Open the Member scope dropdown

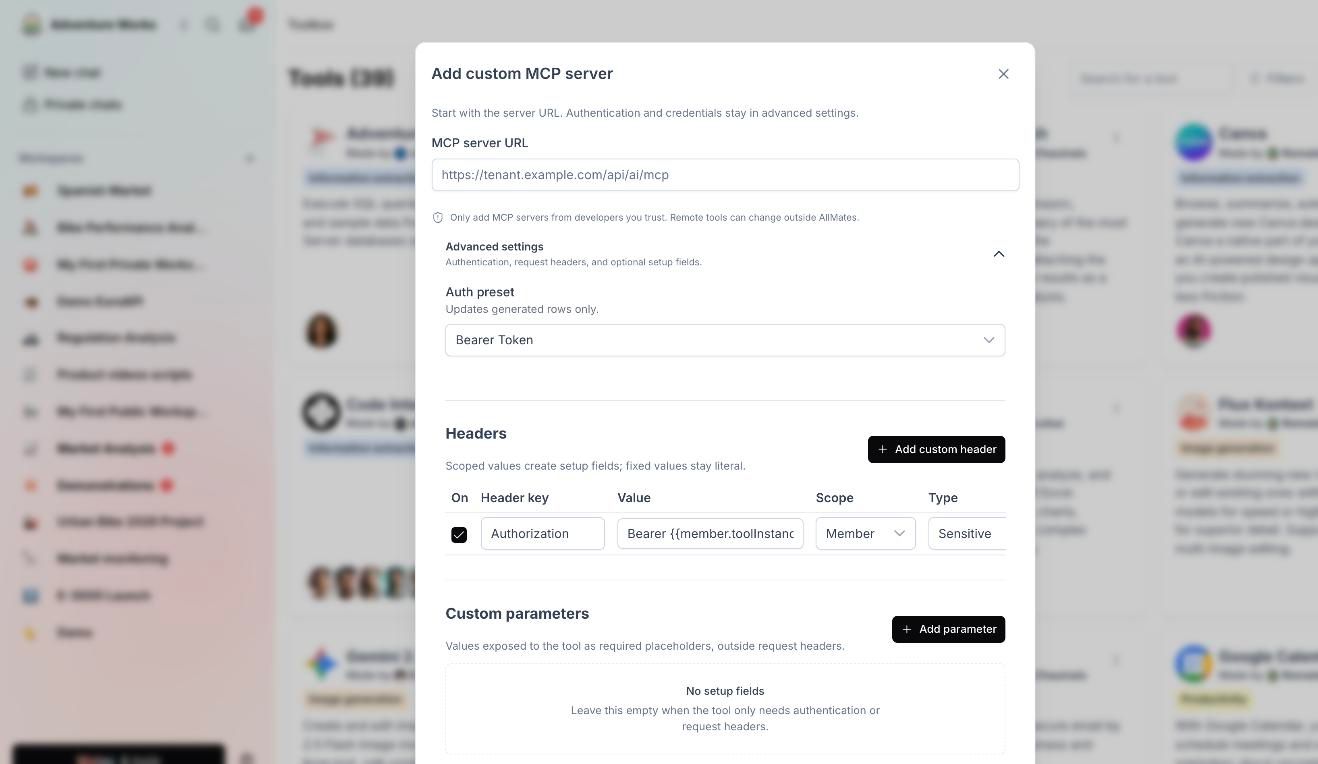[866, 534]
